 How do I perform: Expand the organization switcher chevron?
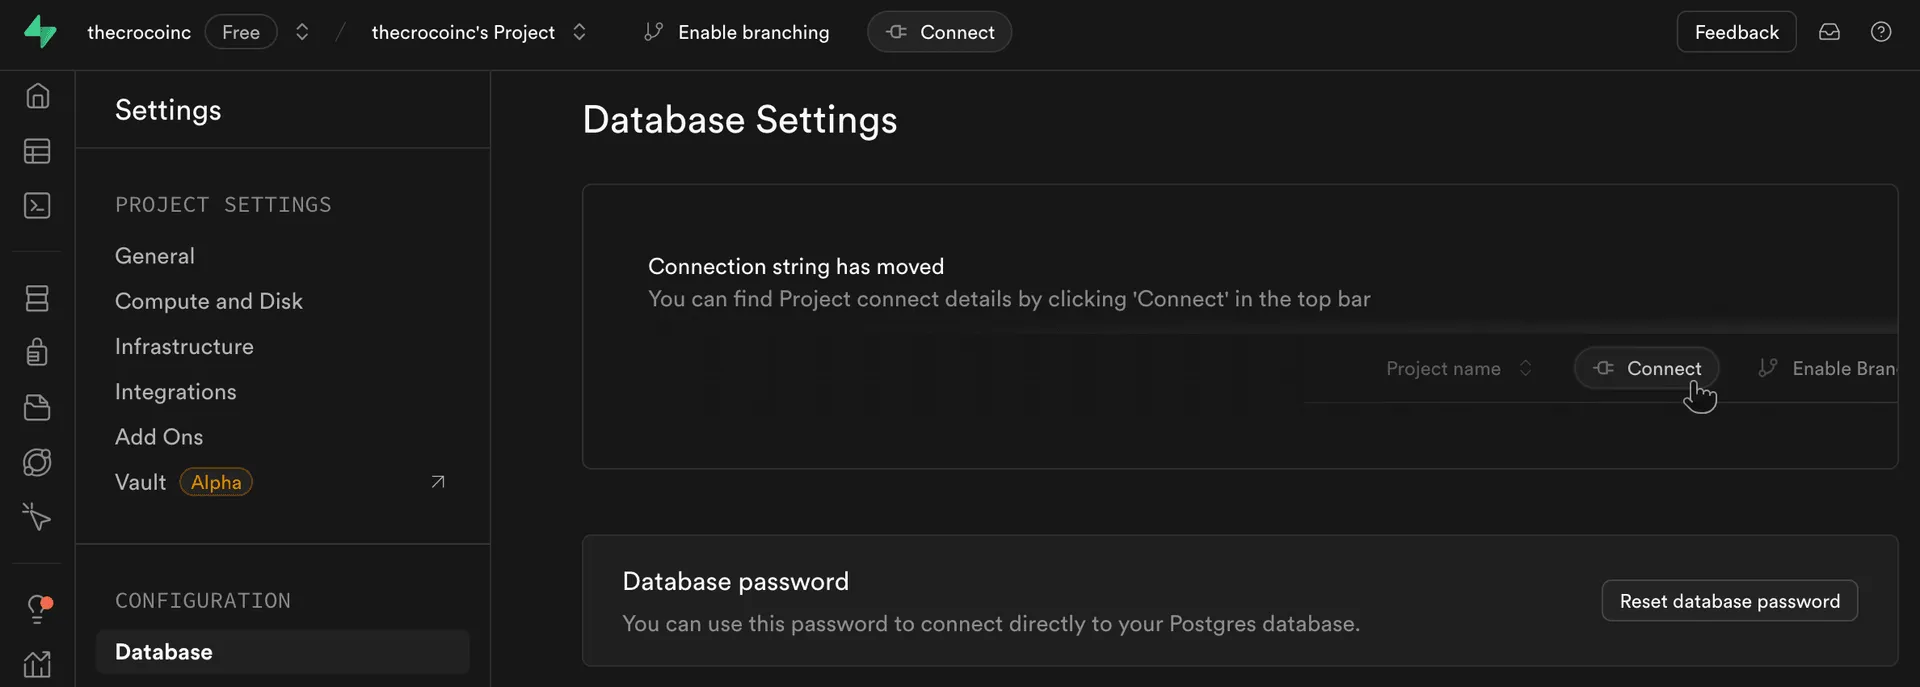pyautogui.click(x=302, y=32)
